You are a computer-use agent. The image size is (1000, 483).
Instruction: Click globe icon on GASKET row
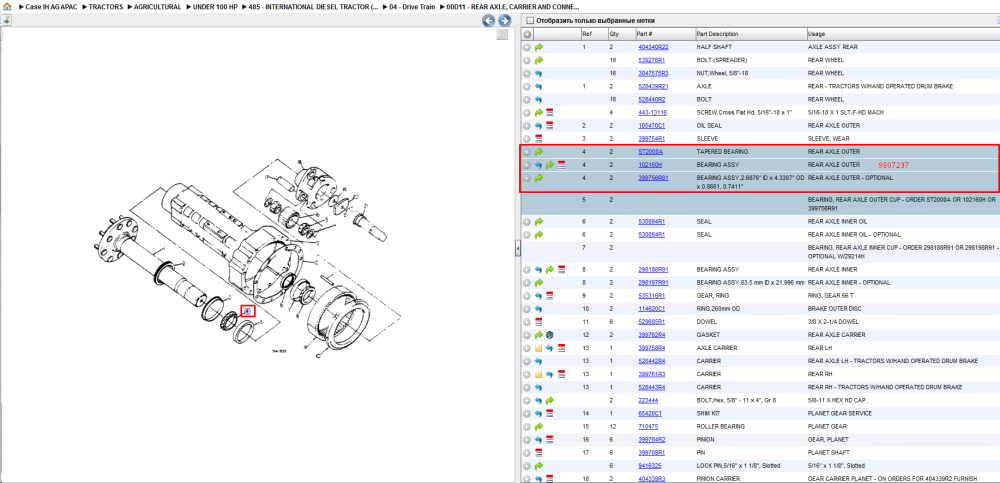tap(550, 335)
